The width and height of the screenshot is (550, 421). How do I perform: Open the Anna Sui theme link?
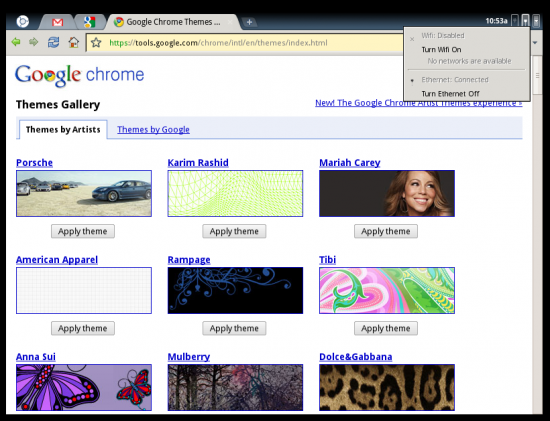[36, 357]
